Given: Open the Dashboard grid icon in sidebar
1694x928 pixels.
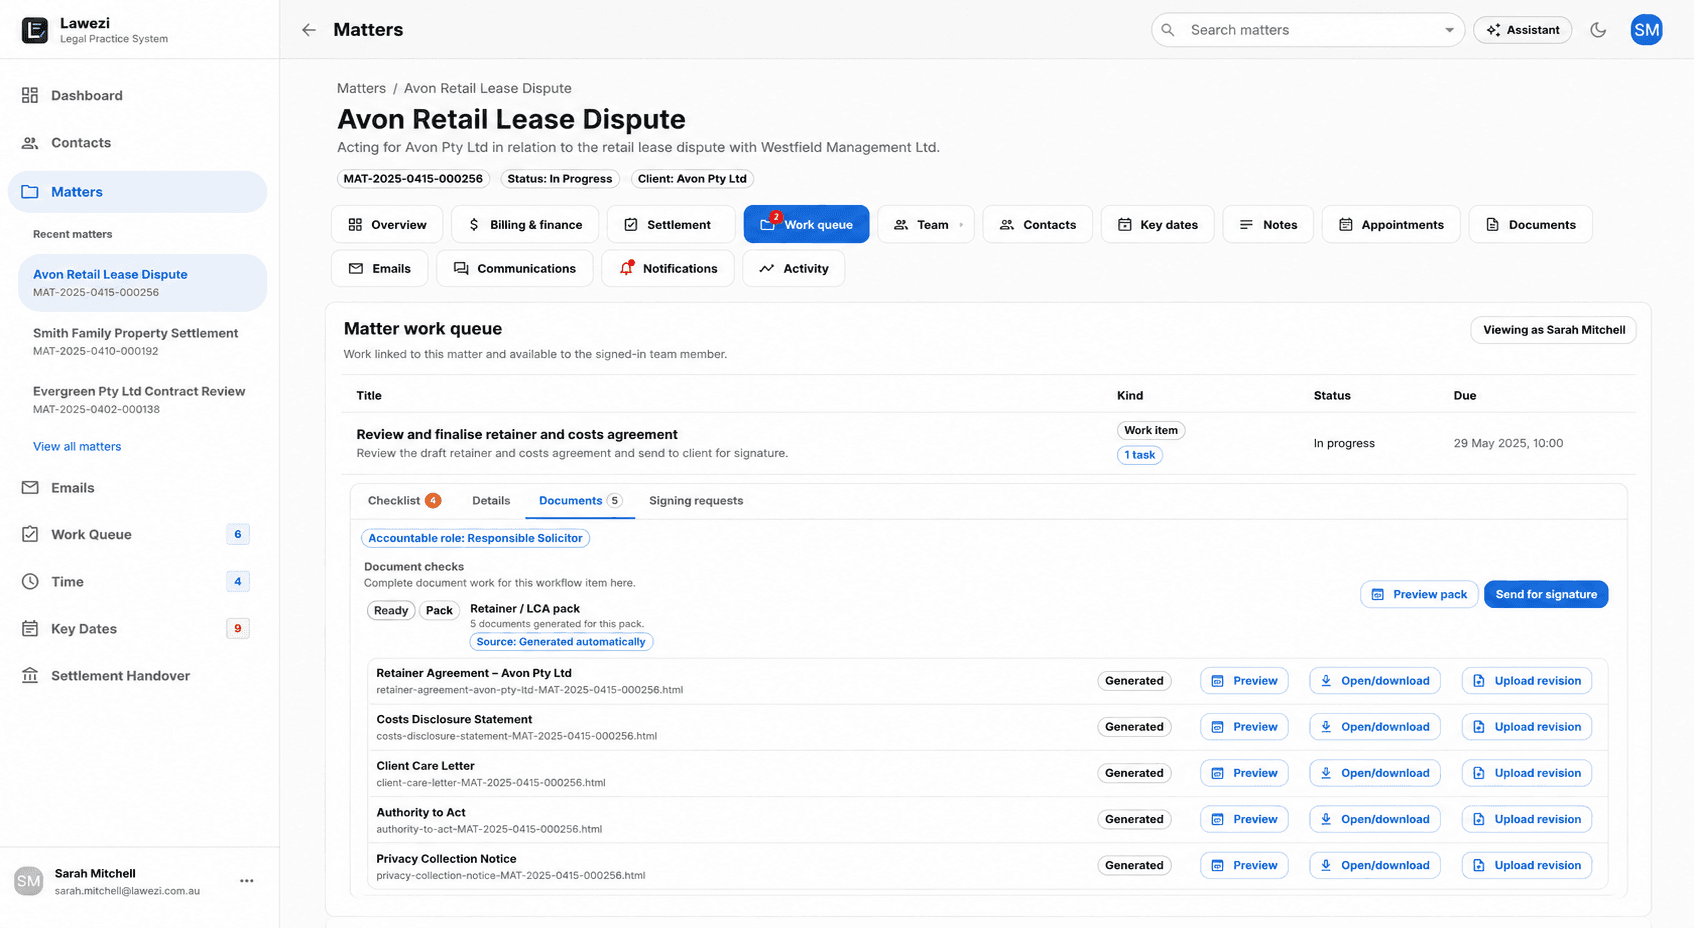Looking at the screenshot, I should click(30, 95).
